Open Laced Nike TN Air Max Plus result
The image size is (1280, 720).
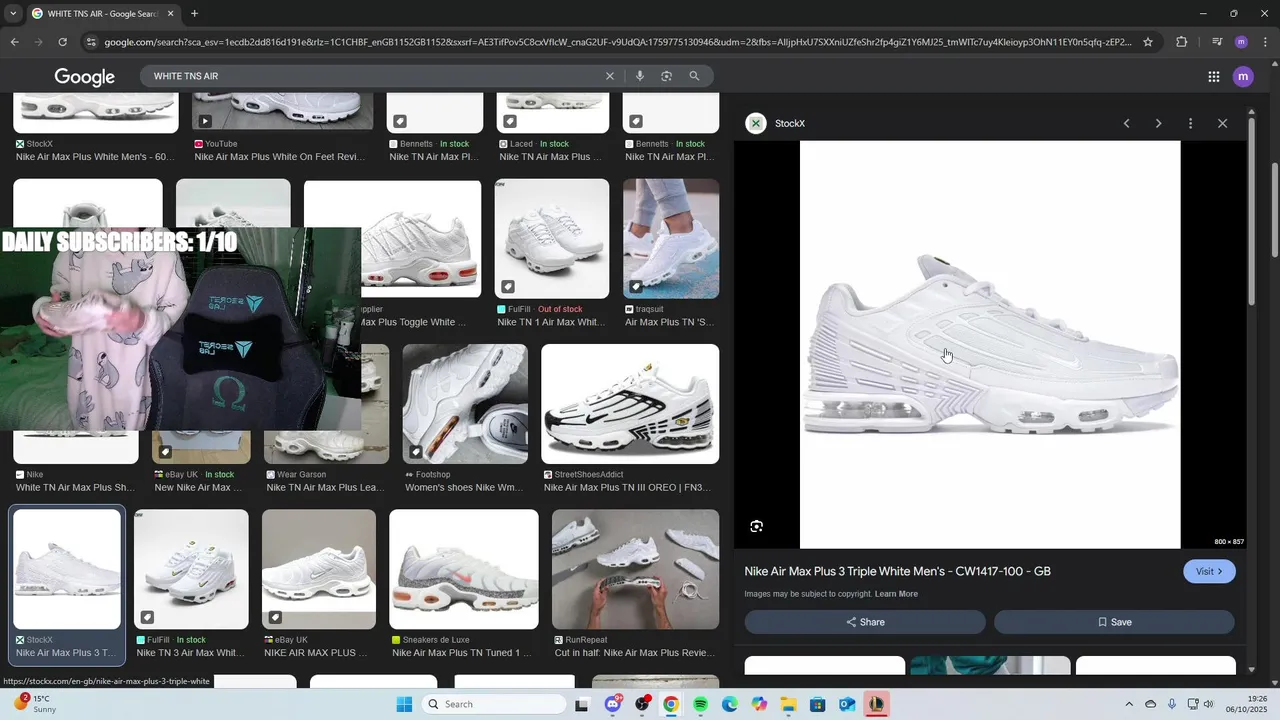point(550,157)
